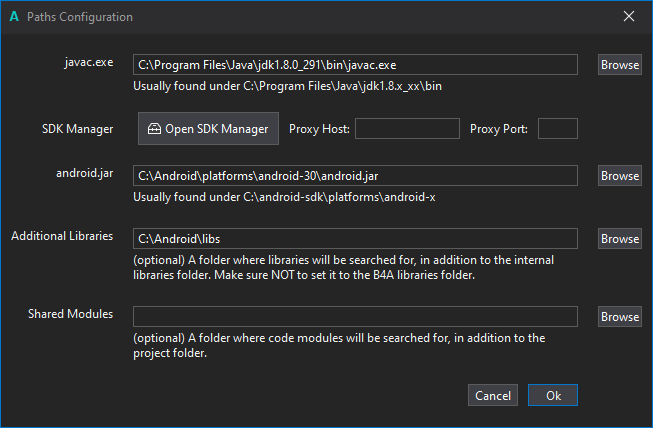
Task: Cancel the paths configuration changes
Action: tap(493, 395)
